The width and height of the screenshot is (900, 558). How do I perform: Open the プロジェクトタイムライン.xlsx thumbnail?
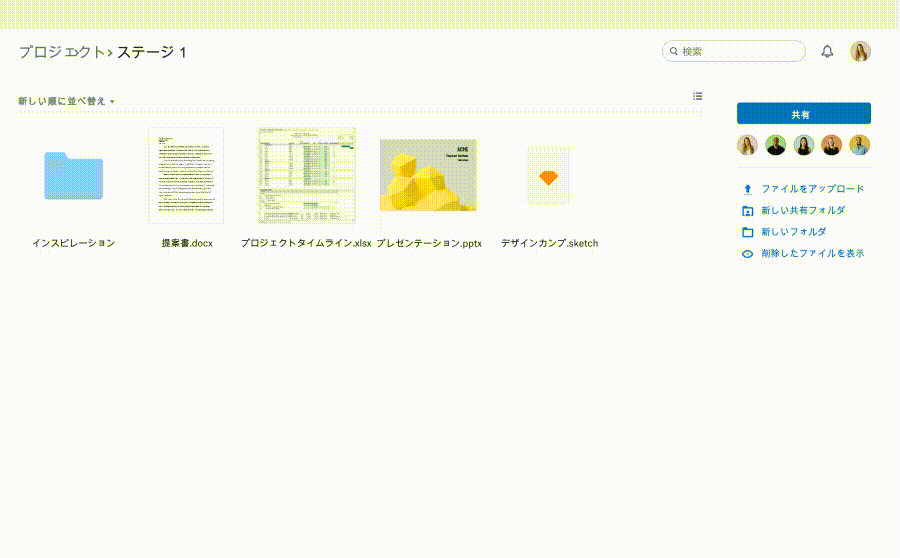306,176
